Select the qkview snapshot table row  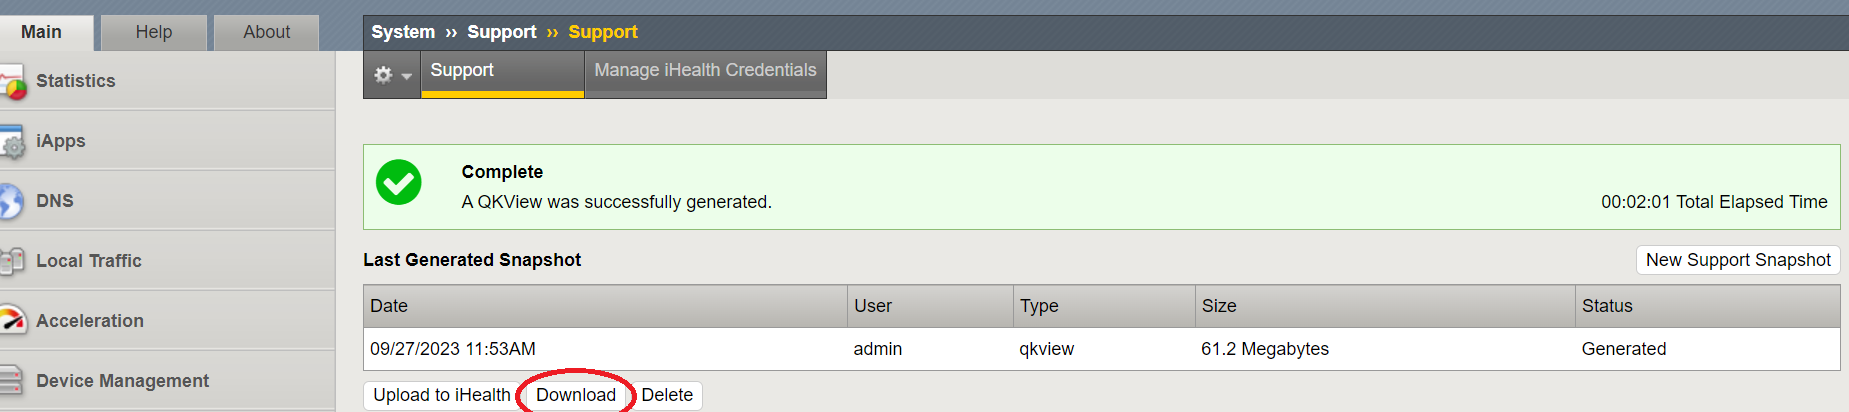(x=1101, y=349)
